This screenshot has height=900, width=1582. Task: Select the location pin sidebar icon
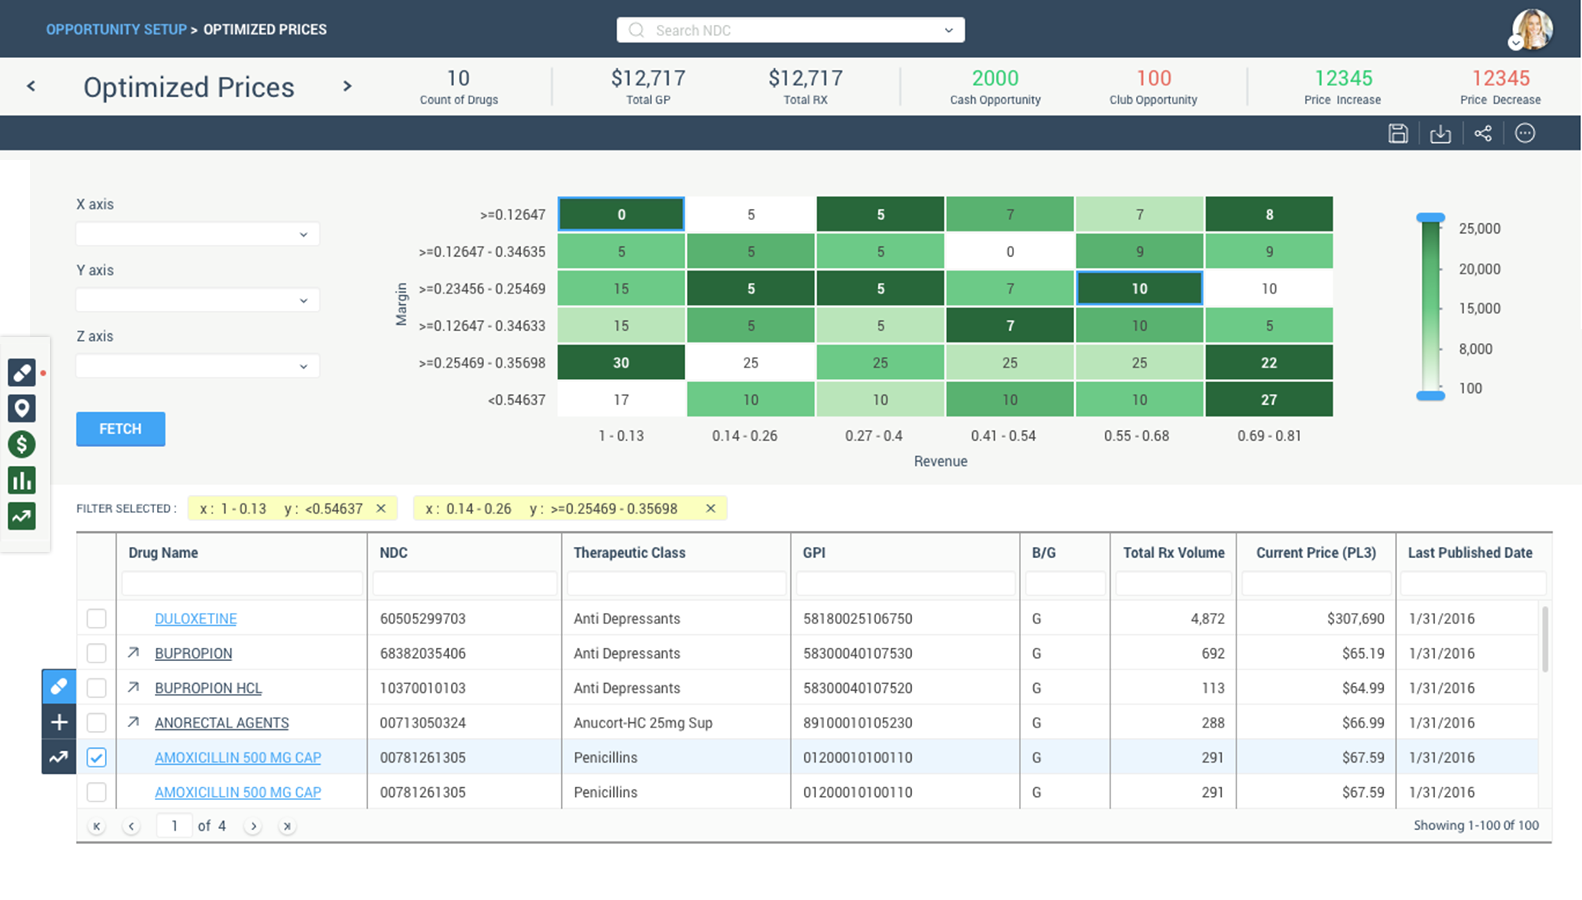click(x=21, y=408)
